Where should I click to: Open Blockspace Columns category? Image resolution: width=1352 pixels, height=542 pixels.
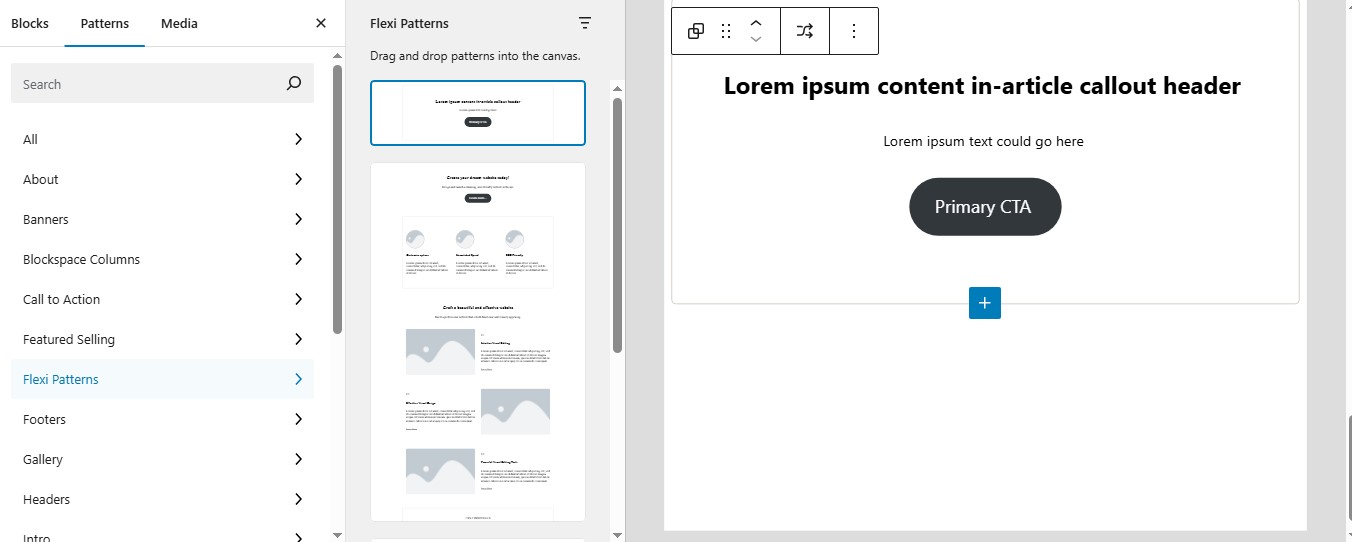point(162,259)
